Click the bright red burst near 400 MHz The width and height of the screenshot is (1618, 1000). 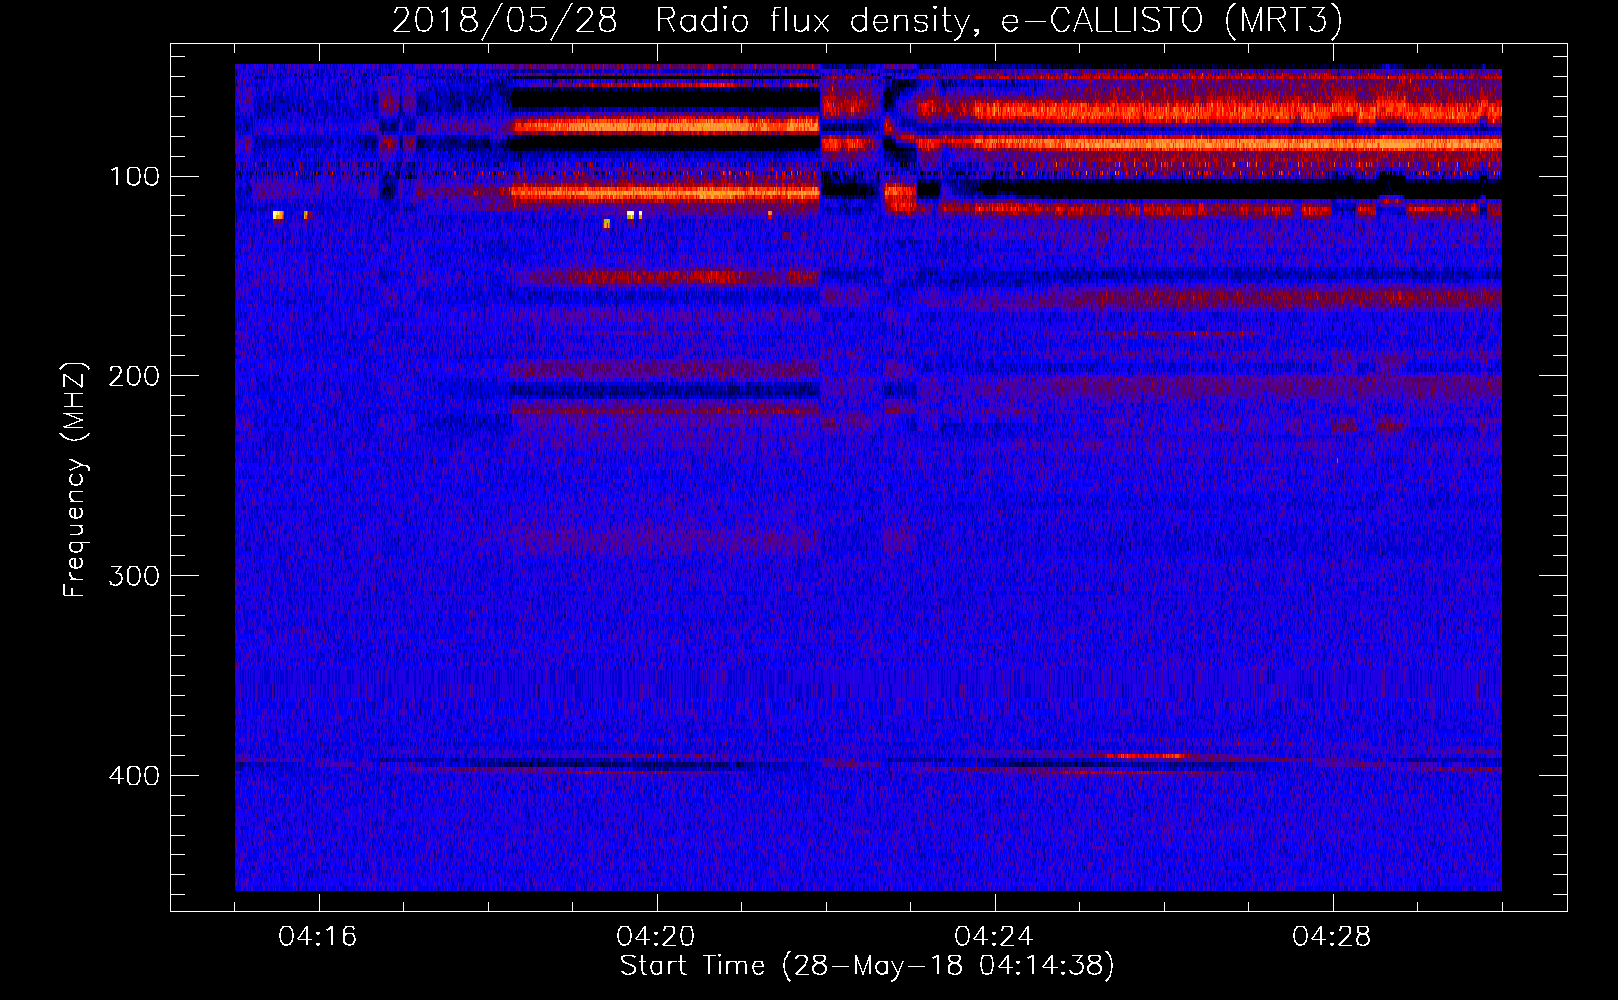pyautogui.click(x=1145, y=756)
